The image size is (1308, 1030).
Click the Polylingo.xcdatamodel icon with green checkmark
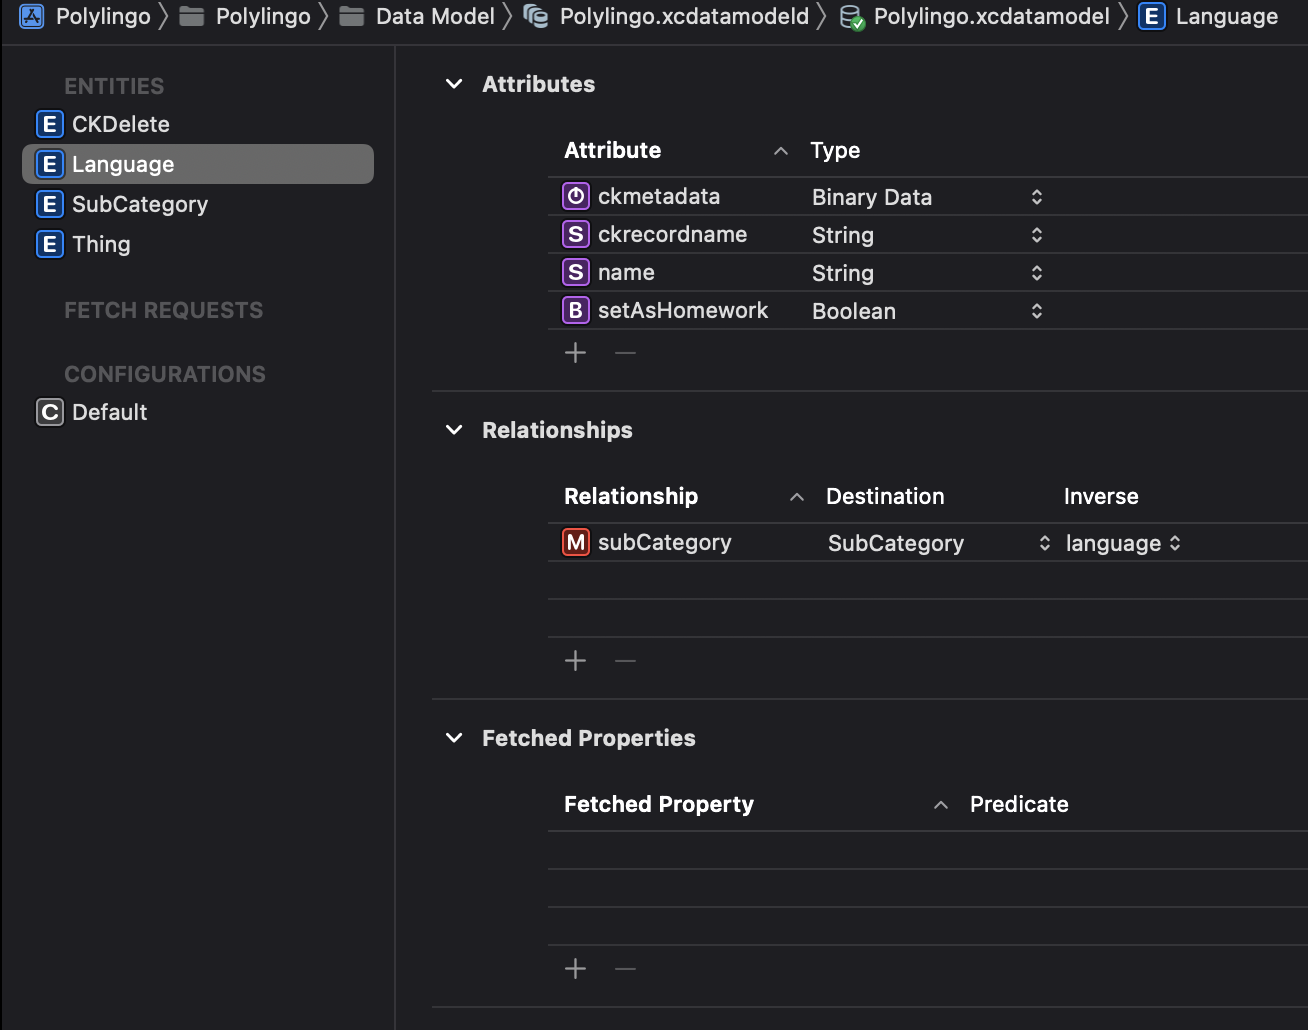click(852, 17)
